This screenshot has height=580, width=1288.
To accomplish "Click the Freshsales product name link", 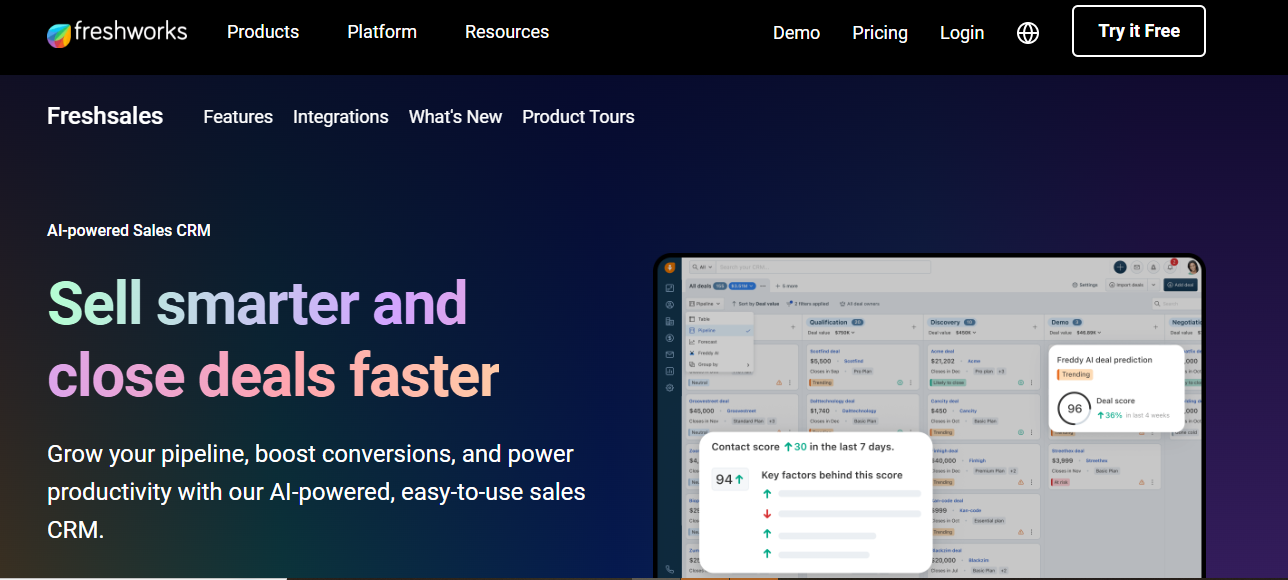I will (105, 116).
